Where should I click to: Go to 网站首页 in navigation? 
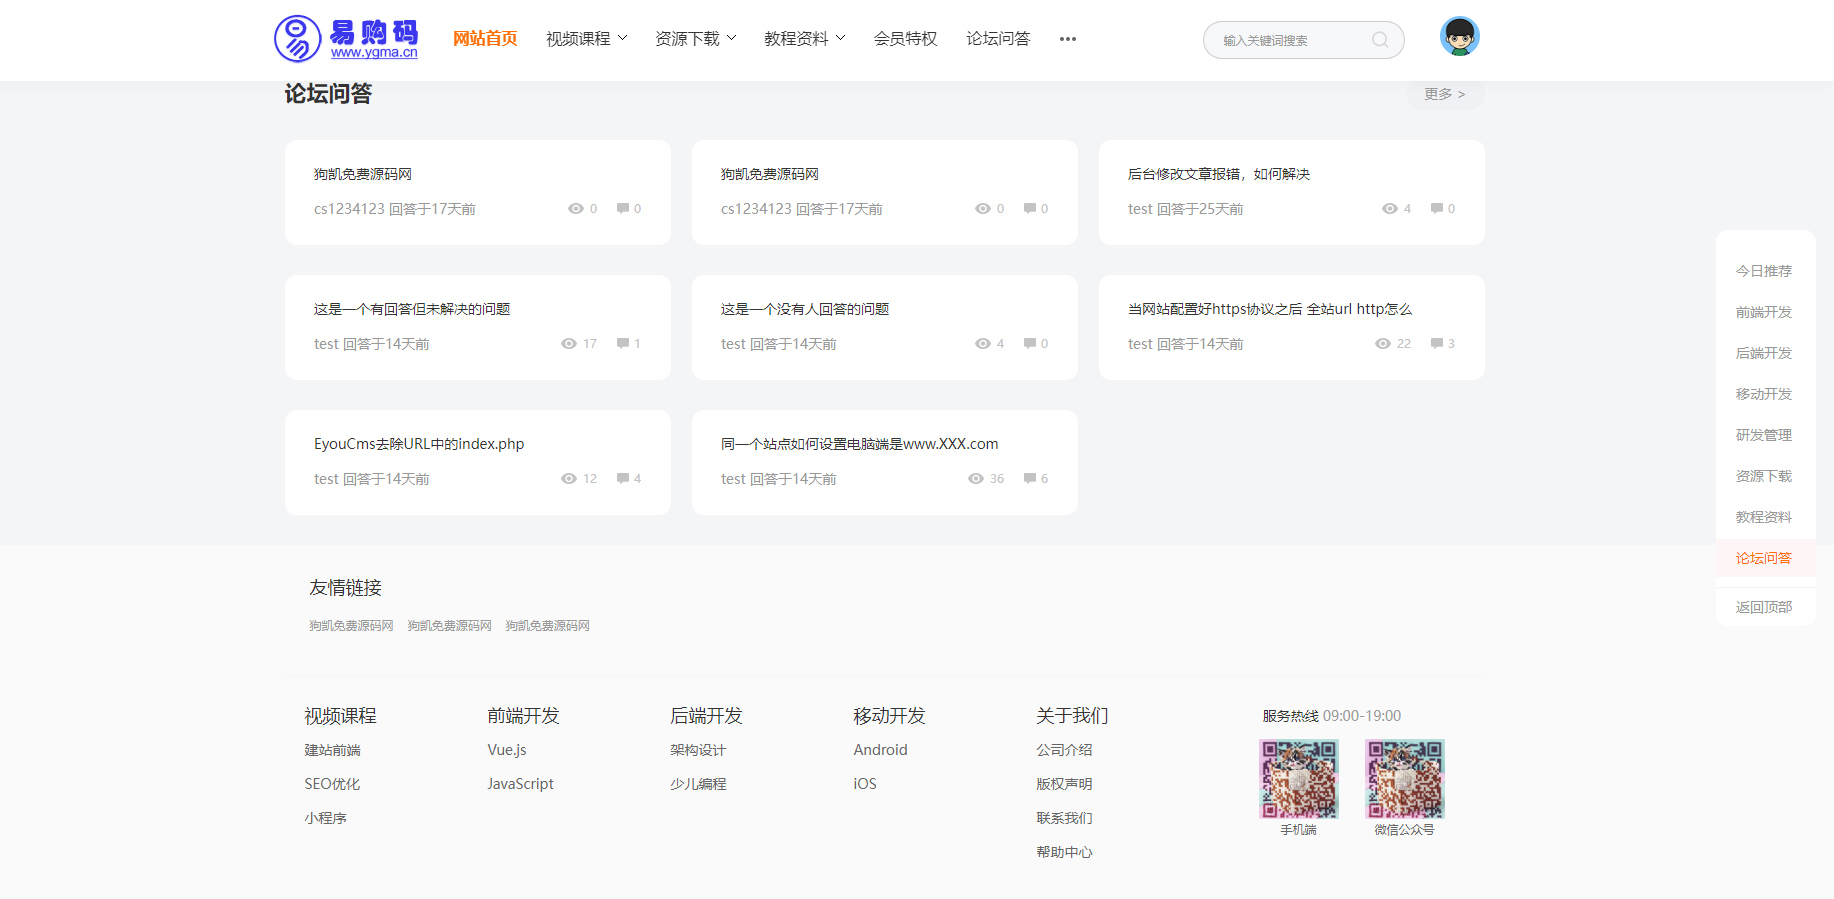pos(485,39)
